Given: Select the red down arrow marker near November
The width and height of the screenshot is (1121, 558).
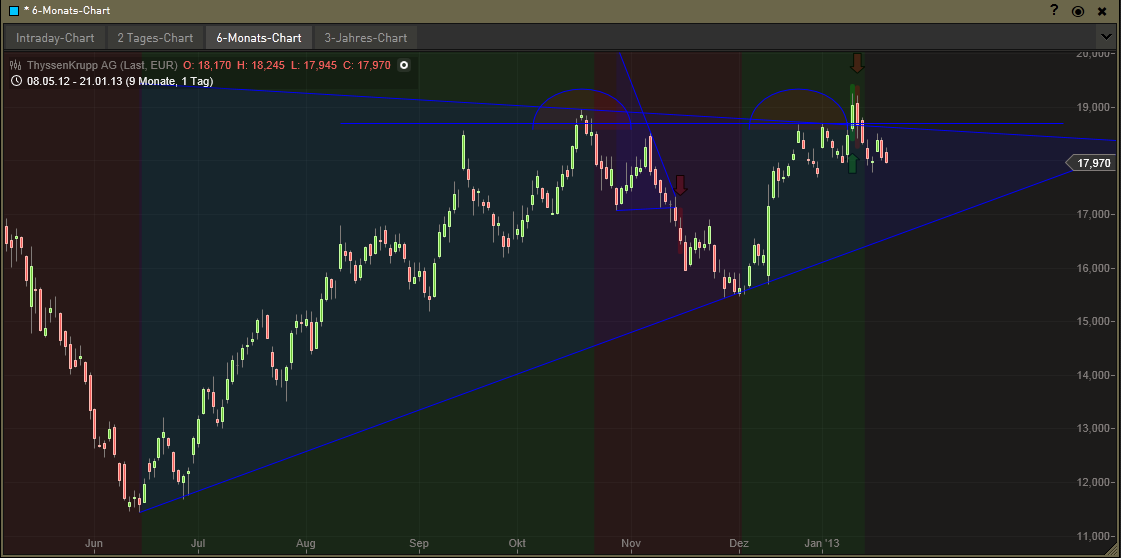Looking at the screenshot, I should (680, 185).
